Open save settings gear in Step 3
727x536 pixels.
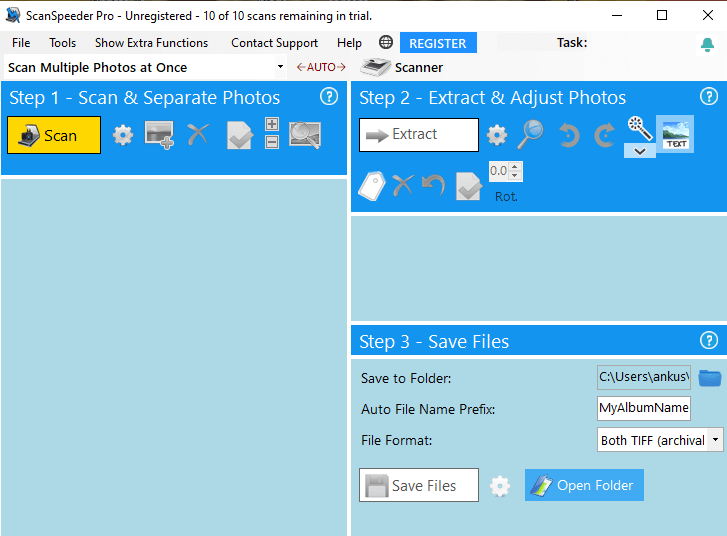point(500,486)
